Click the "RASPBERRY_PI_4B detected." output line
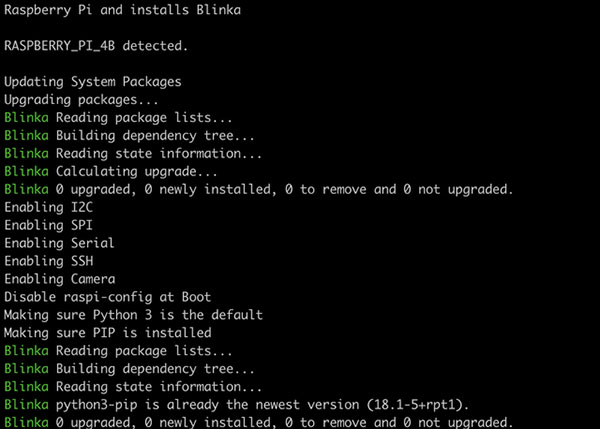The image size is (600, 429). point(96,46)
